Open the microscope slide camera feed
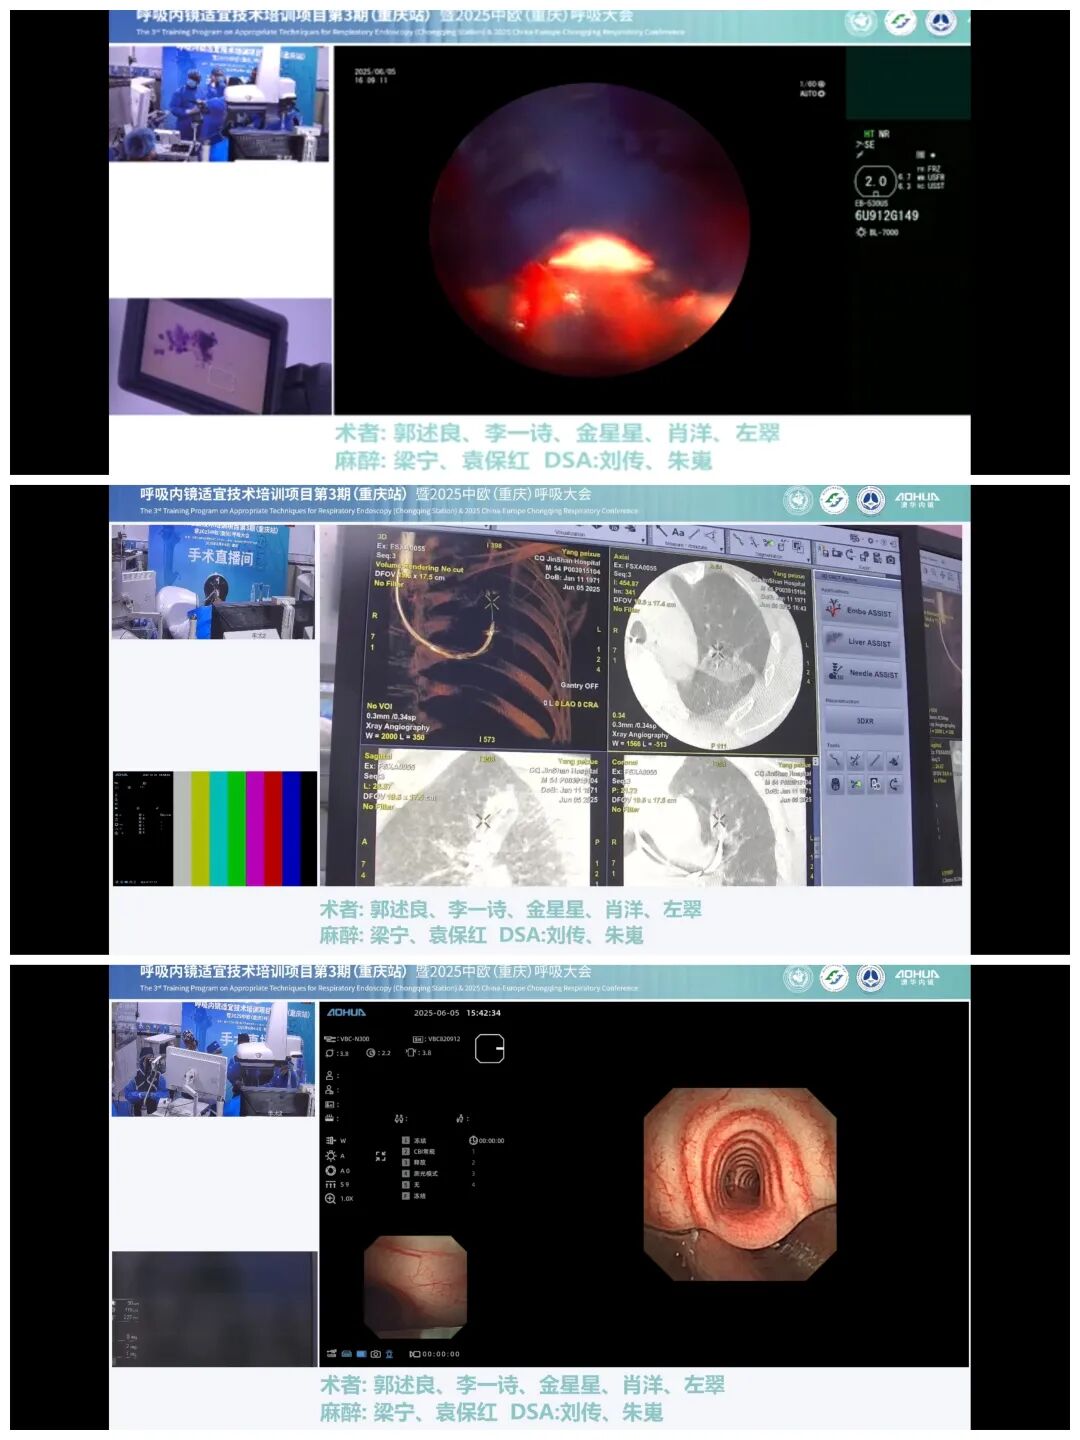The width and height of the screenshot is (1080, 1440). 220,355
